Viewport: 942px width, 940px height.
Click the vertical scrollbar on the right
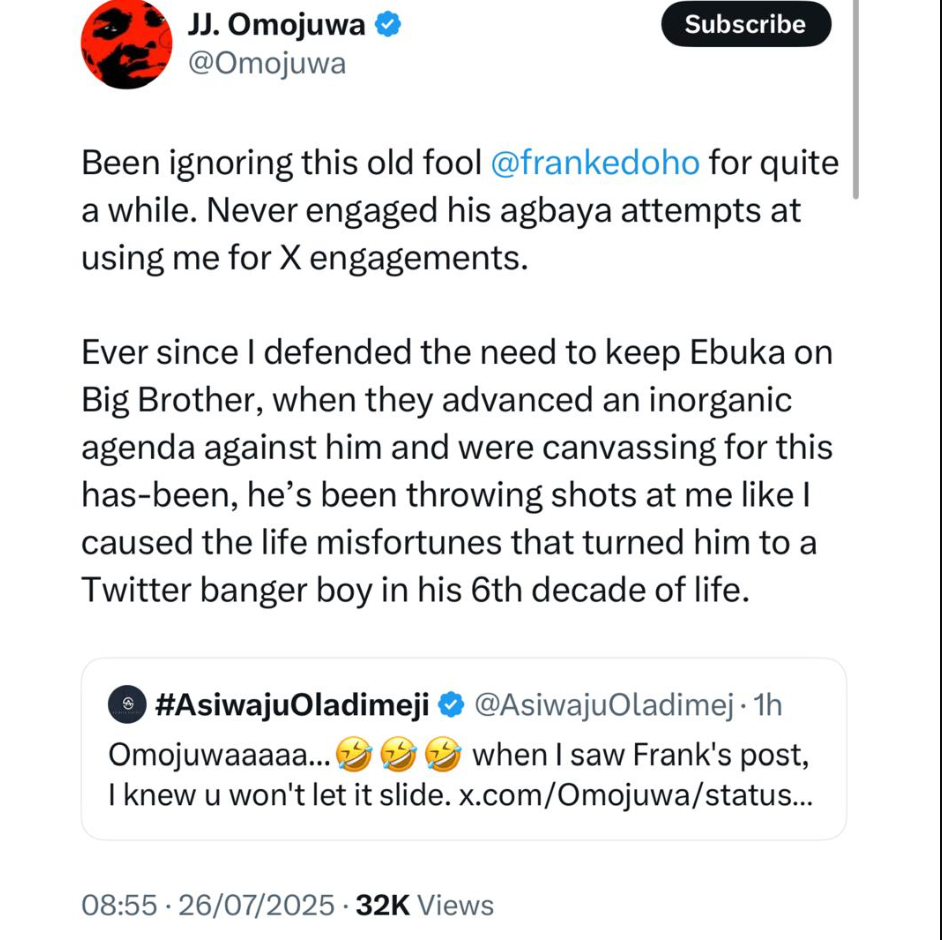(856, 98)
